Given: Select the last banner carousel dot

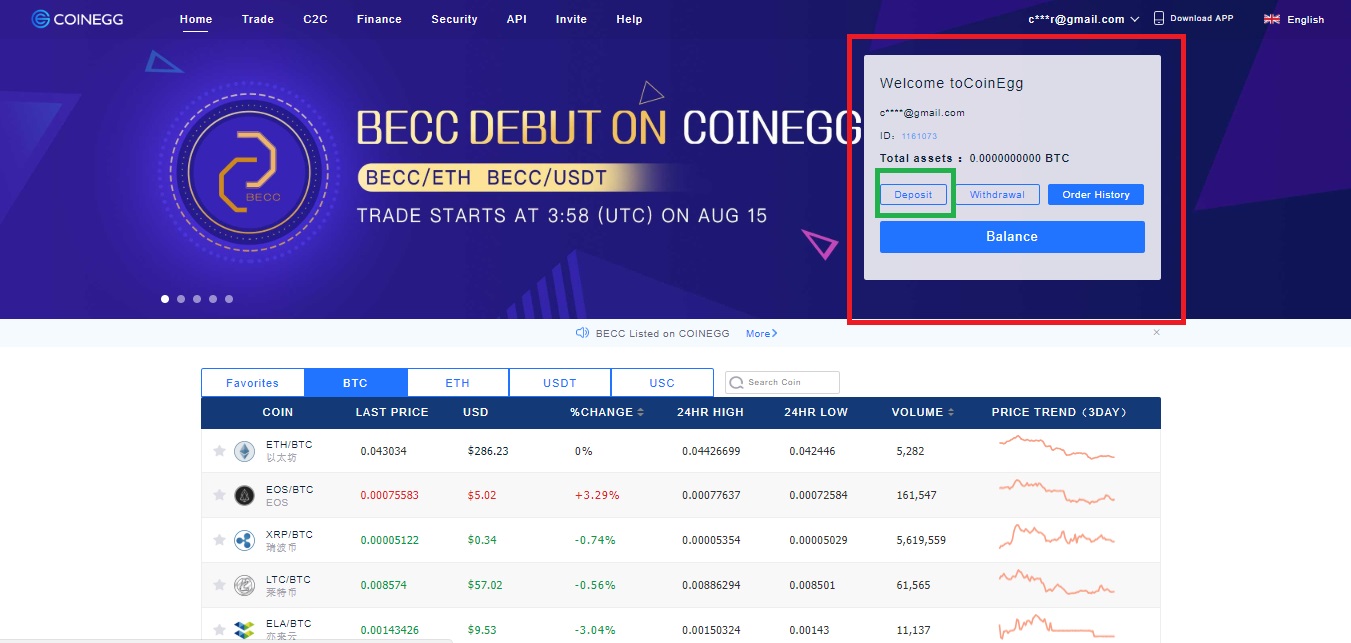Looking at the screenshot, I should (x=229, y=299).
